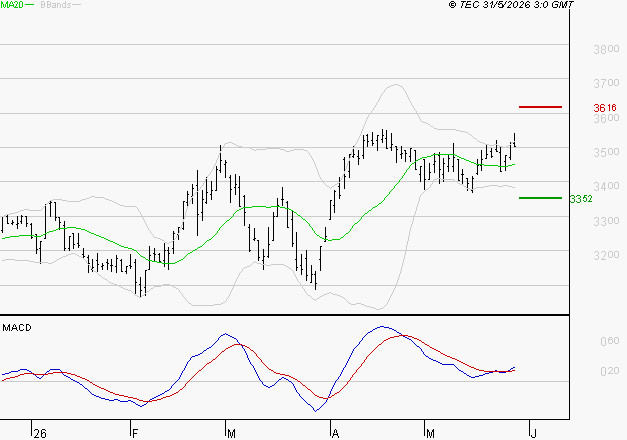Click the TEC 31/5/2026 copyright text
The width and height of the screenshot is (627, 440).
511,4
